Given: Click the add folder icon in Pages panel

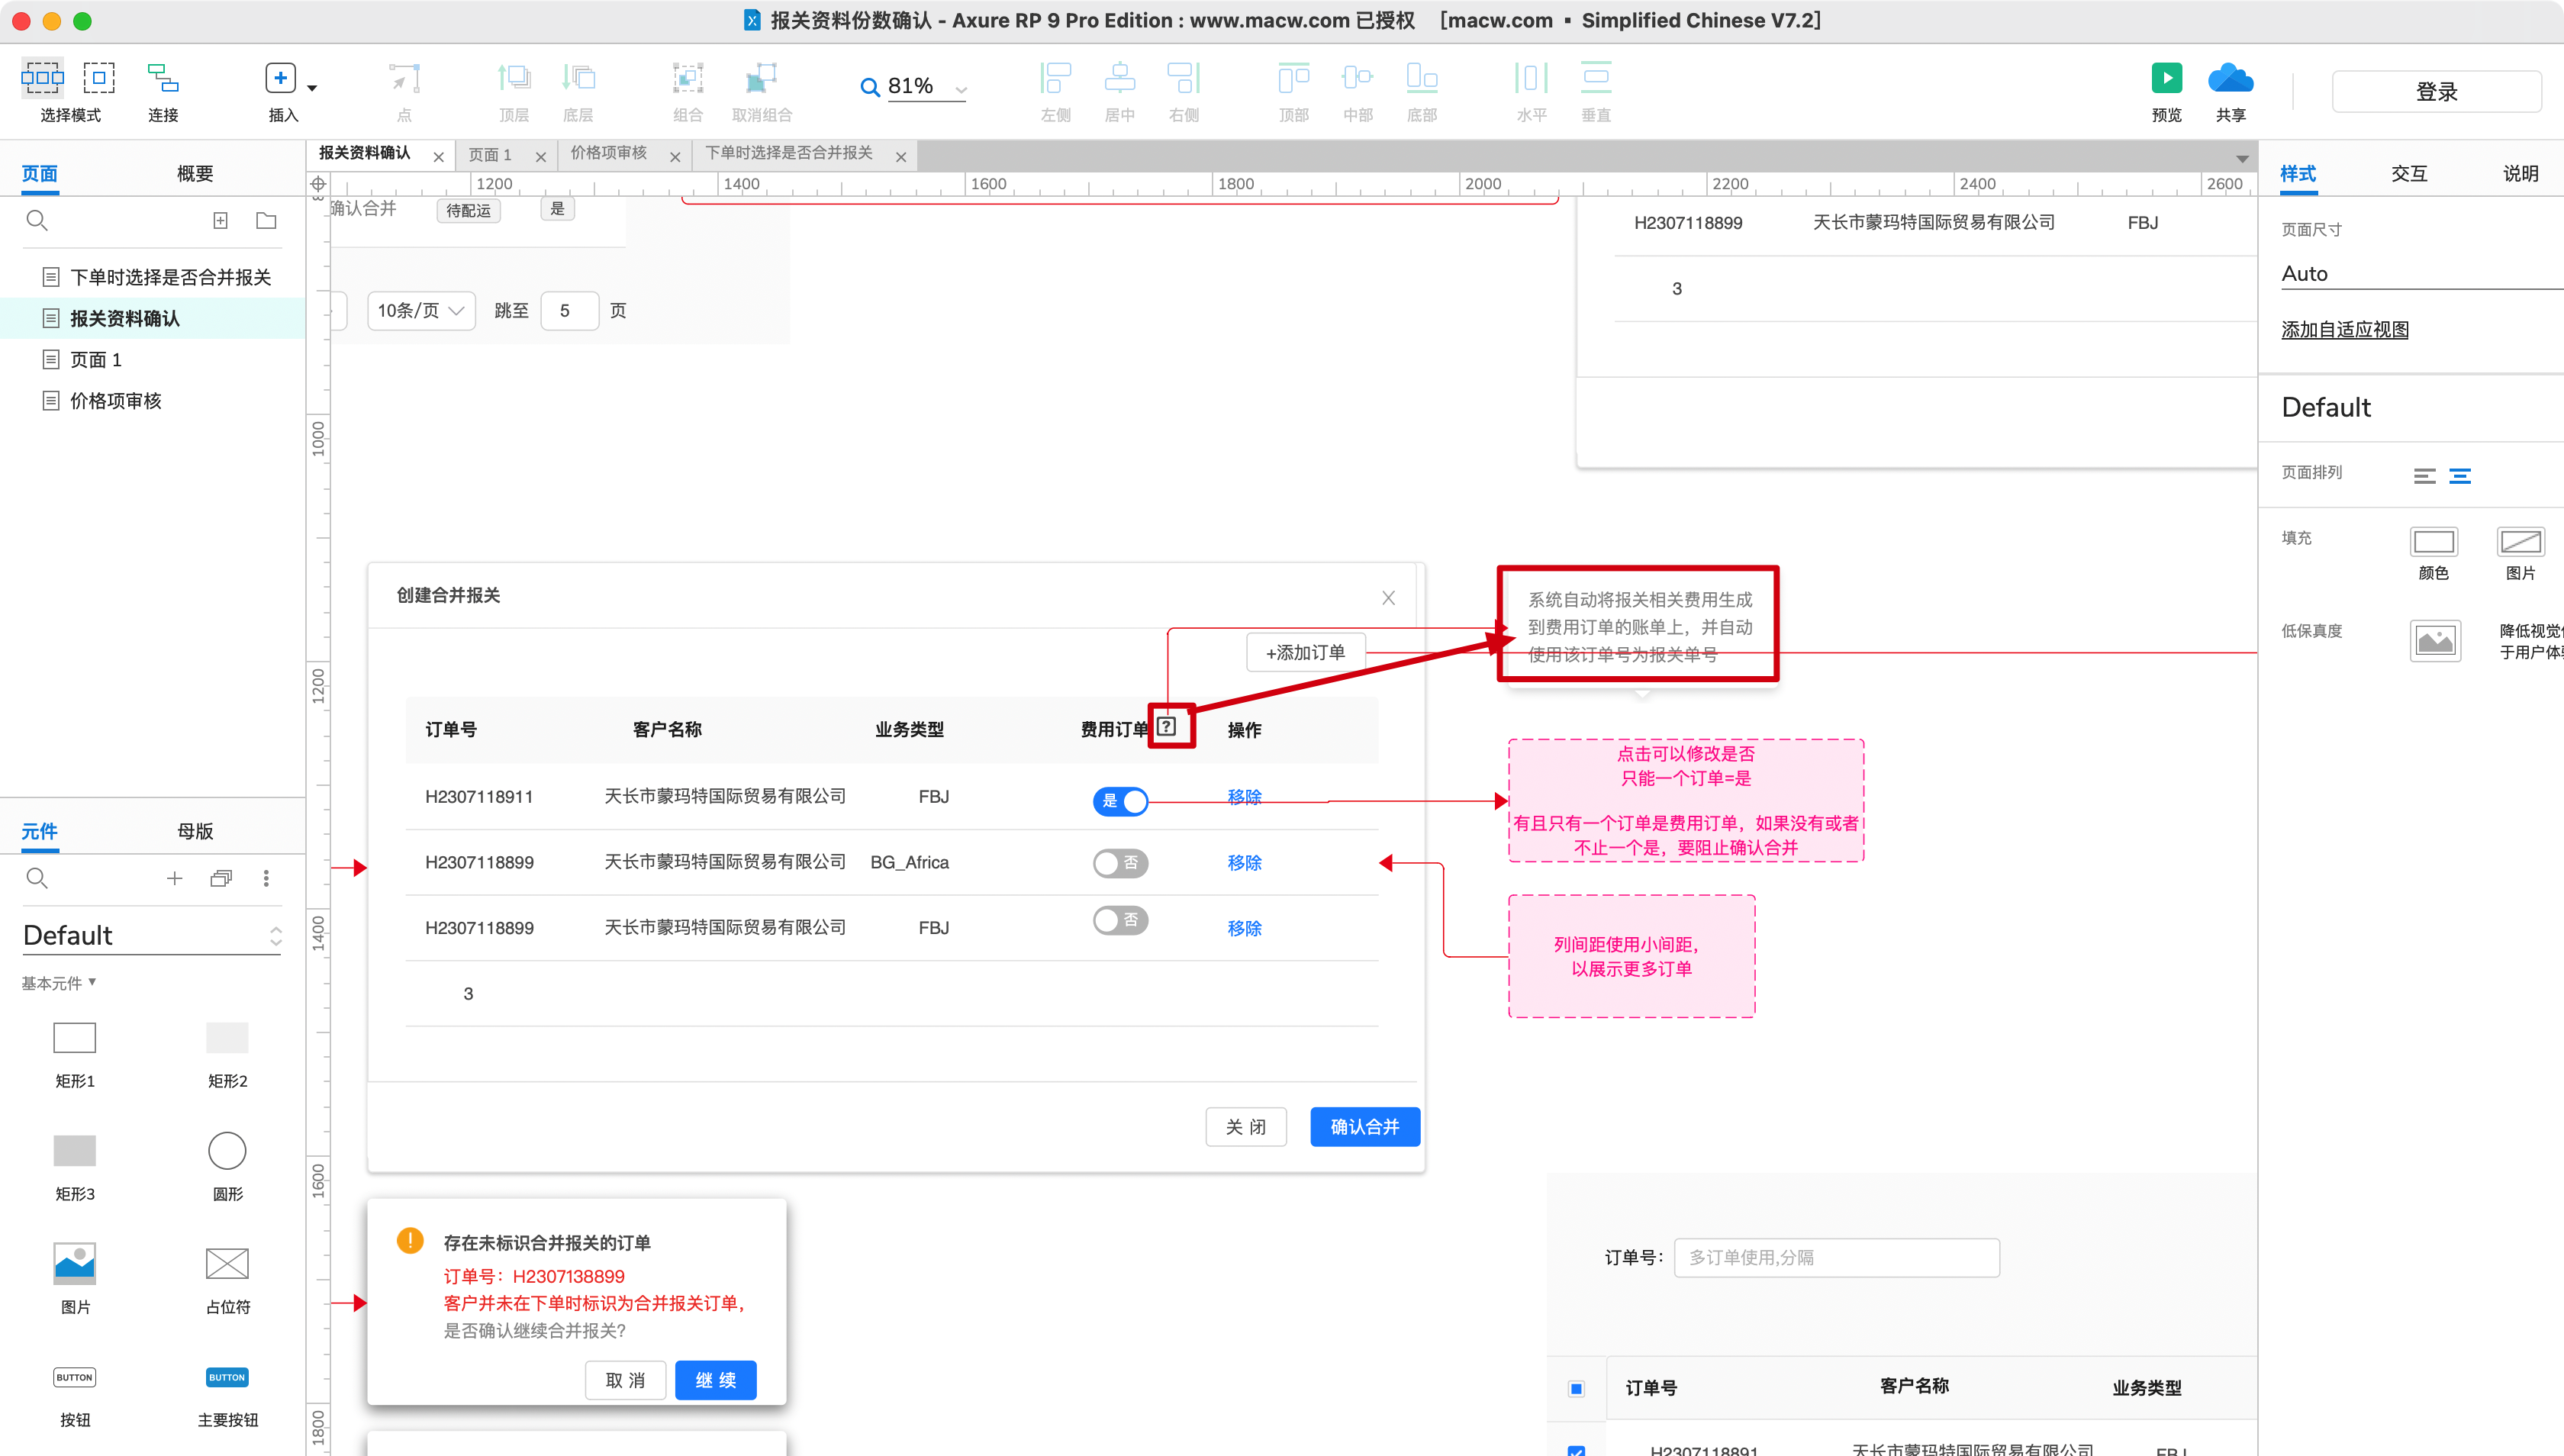Looking at the screenshot, I should click(266, 220).
